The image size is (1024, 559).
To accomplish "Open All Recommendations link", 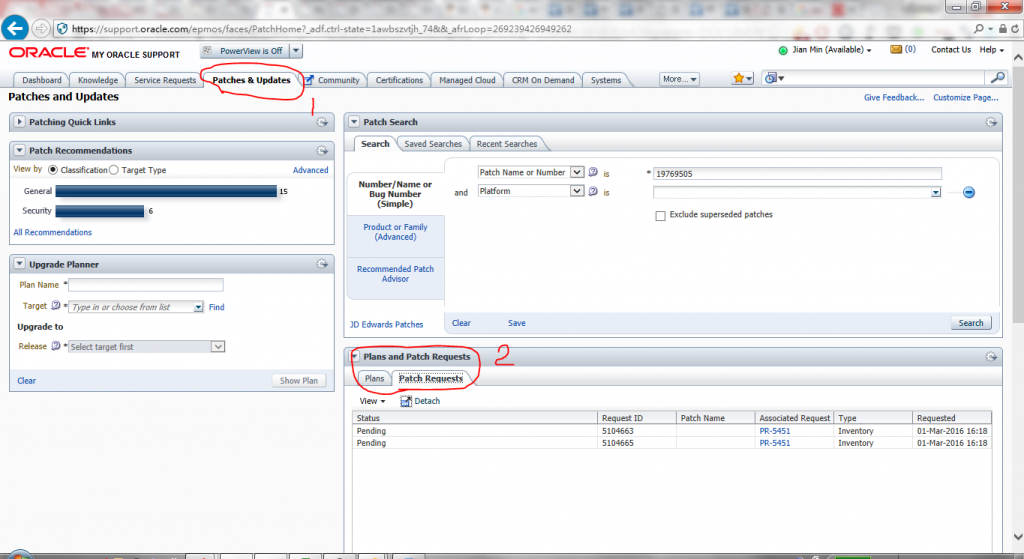I will tap(53, 232).
